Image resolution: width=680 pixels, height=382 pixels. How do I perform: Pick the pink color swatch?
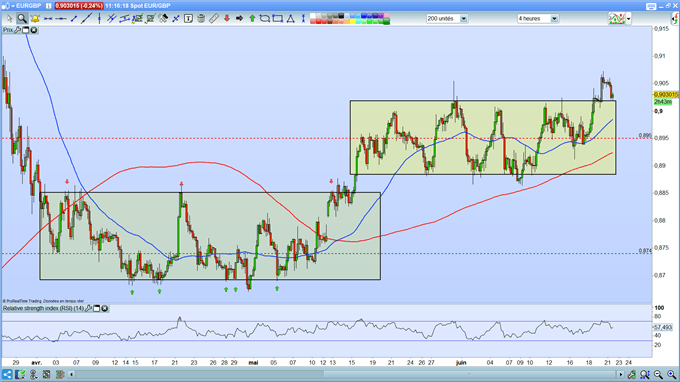(x=386, y=16)
